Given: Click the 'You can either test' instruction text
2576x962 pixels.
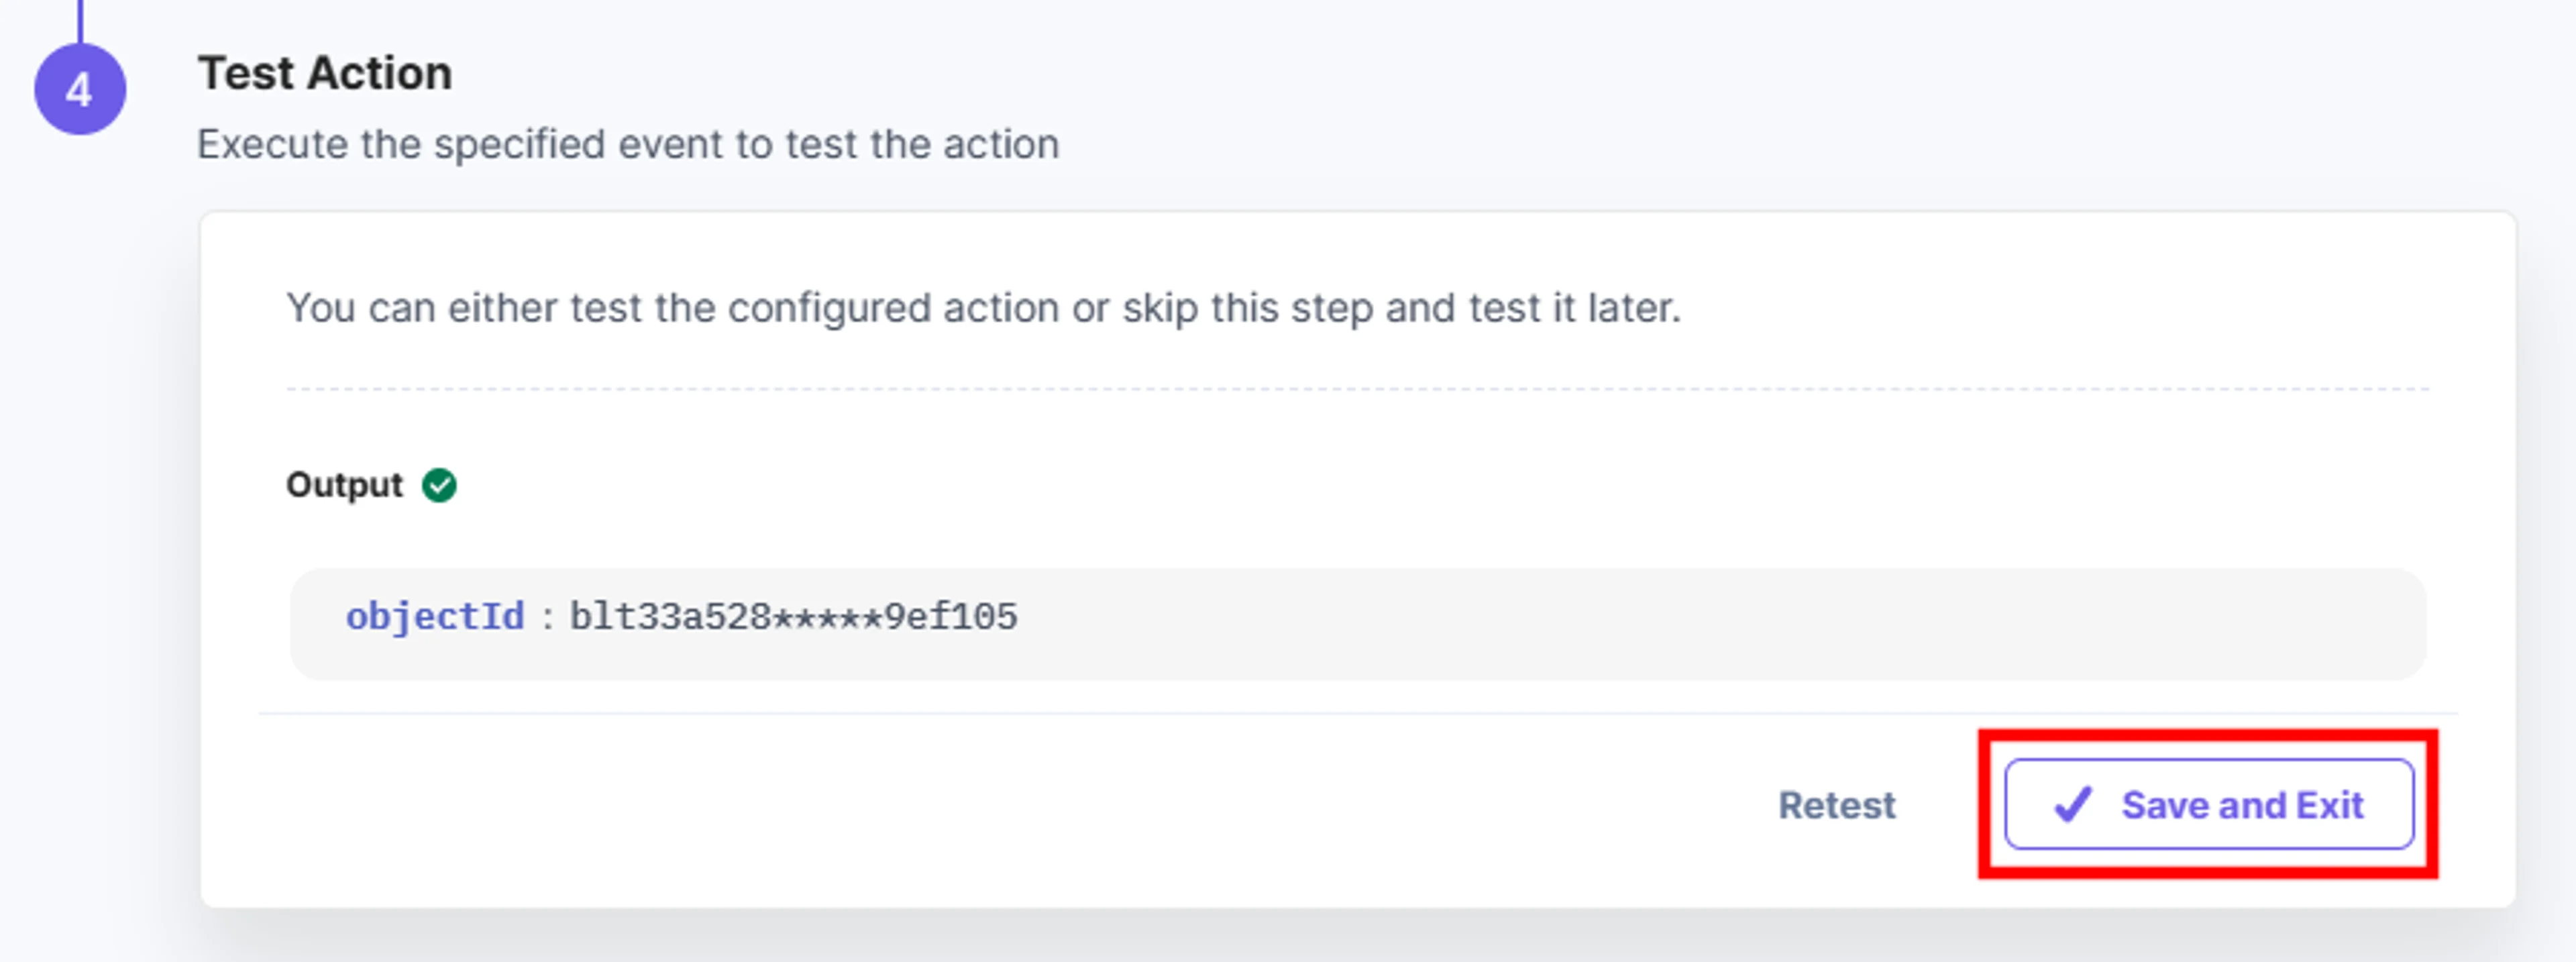Looking at the screenshot, I should (x=984, y=308).
